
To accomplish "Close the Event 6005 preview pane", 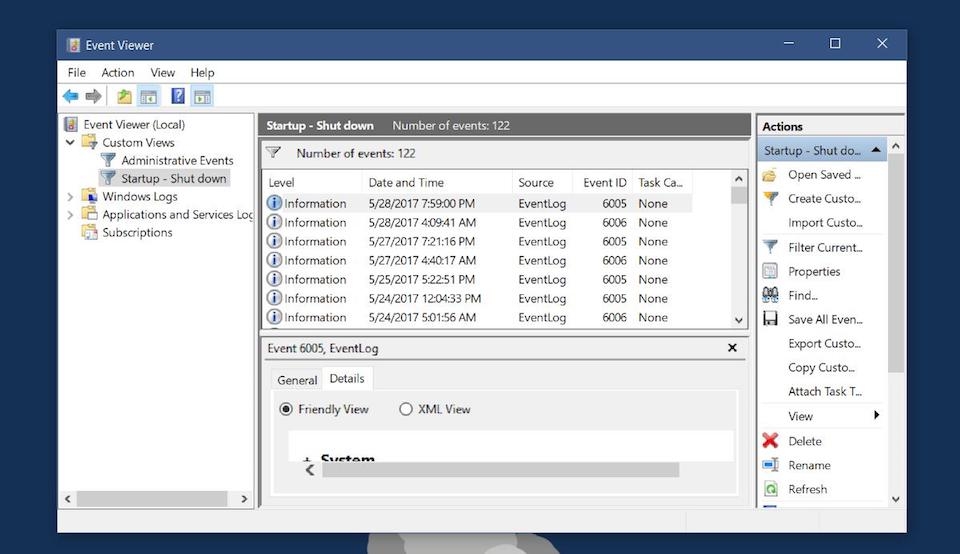I will [x=732, y=348].
